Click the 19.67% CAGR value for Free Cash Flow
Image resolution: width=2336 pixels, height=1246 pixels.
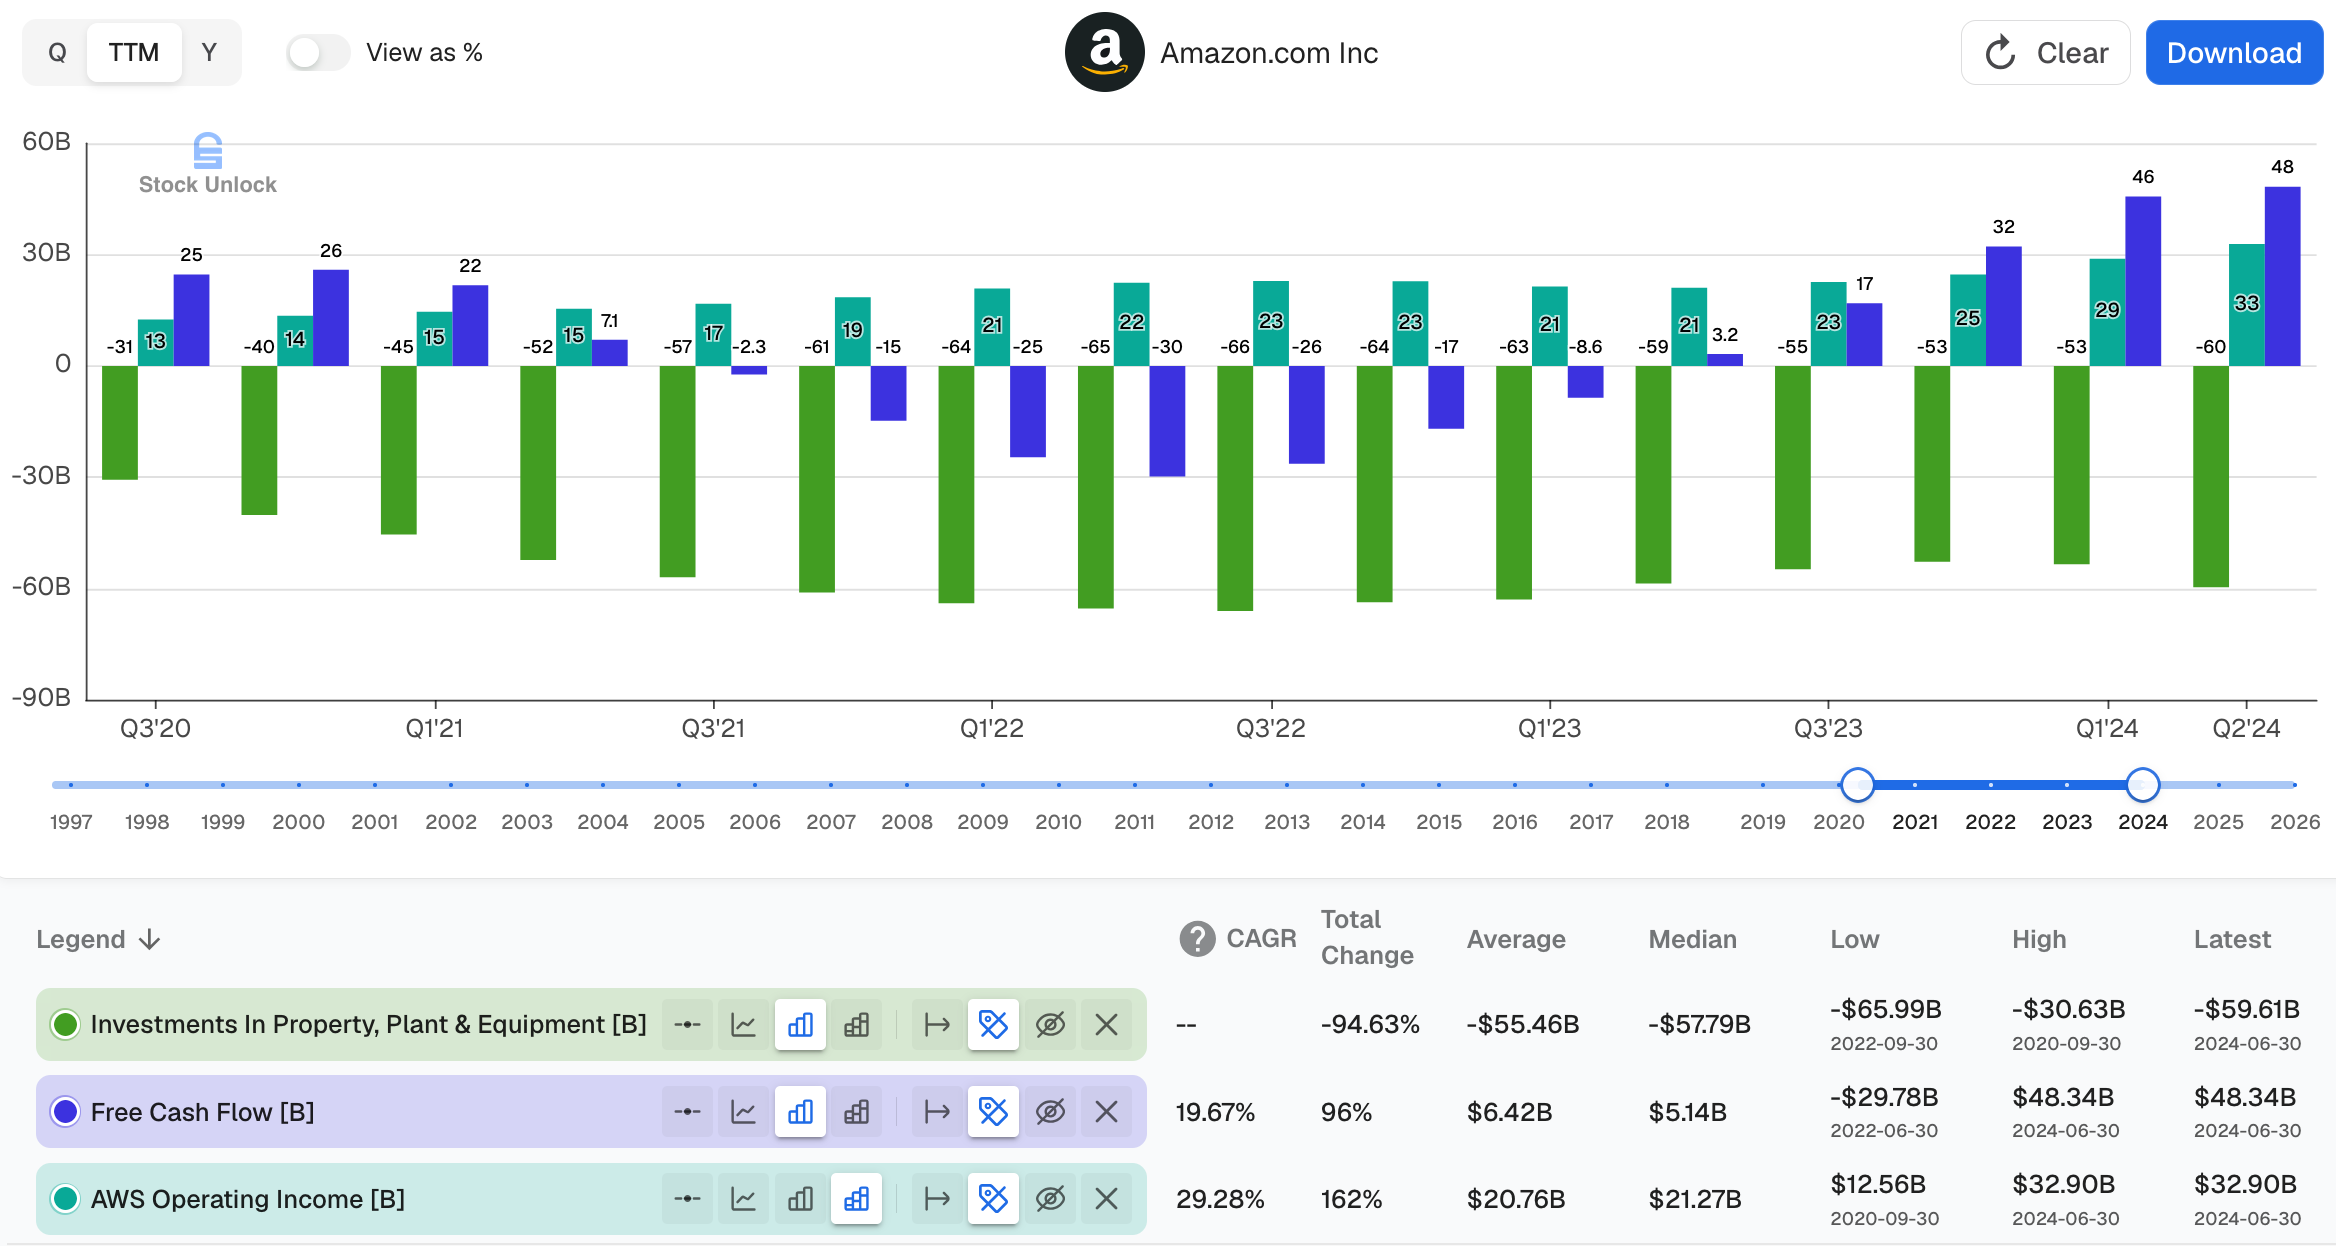tap(1215, 1112)
